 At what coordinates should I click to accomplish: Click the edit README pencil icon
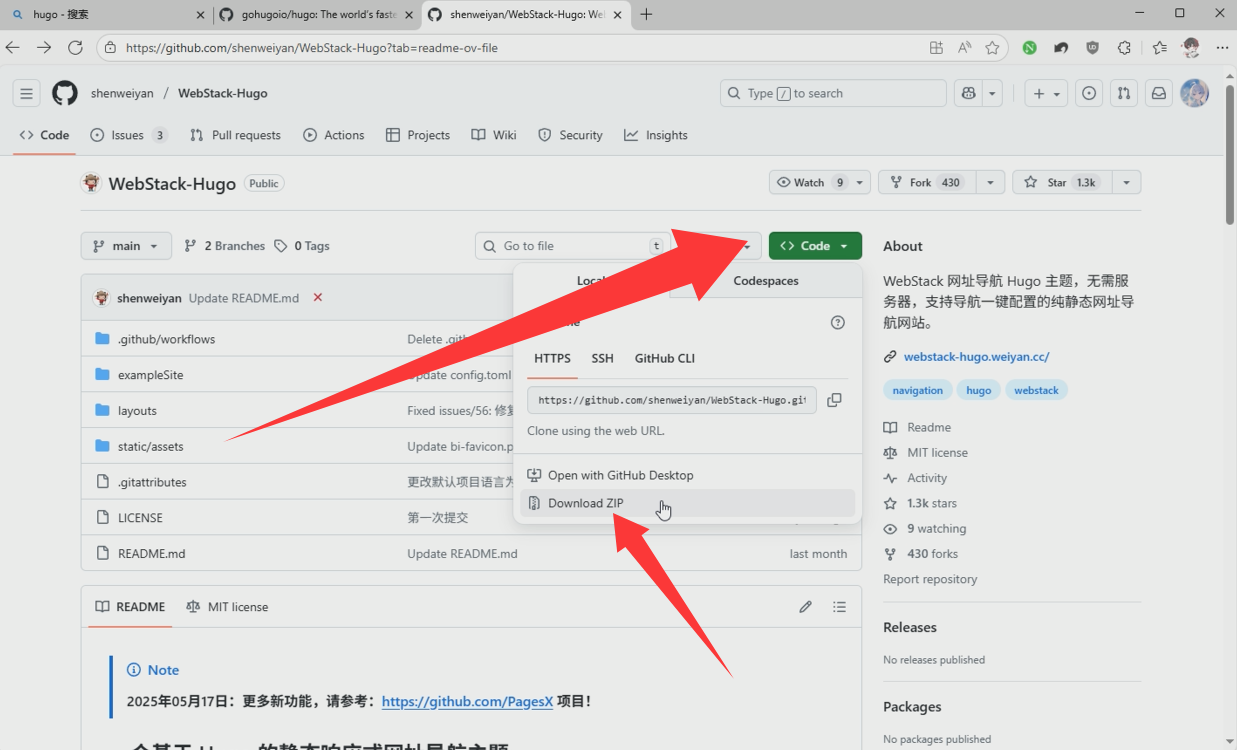point(805,607)
